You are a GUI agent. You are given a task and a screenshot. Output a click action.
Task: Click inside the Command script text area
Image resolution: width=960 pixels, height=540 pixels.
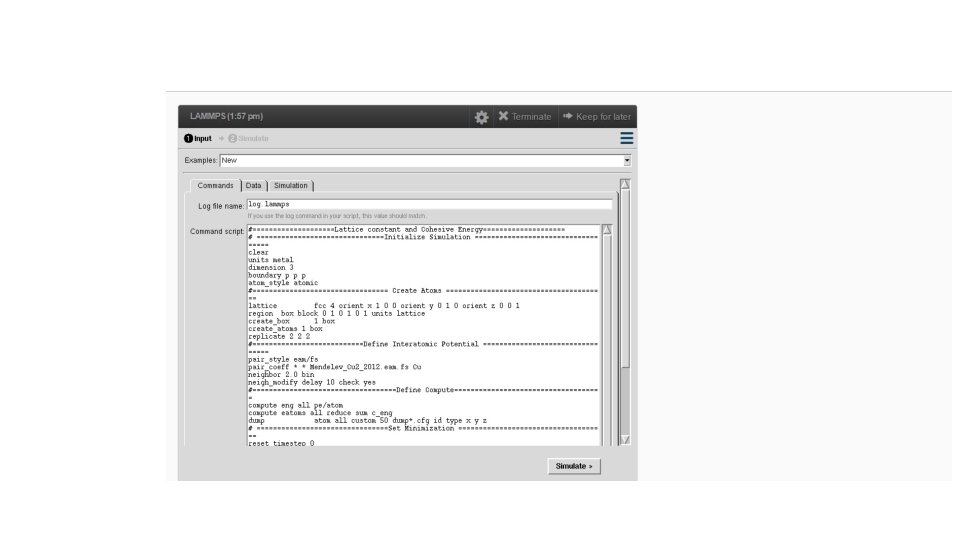pos(424,335)
